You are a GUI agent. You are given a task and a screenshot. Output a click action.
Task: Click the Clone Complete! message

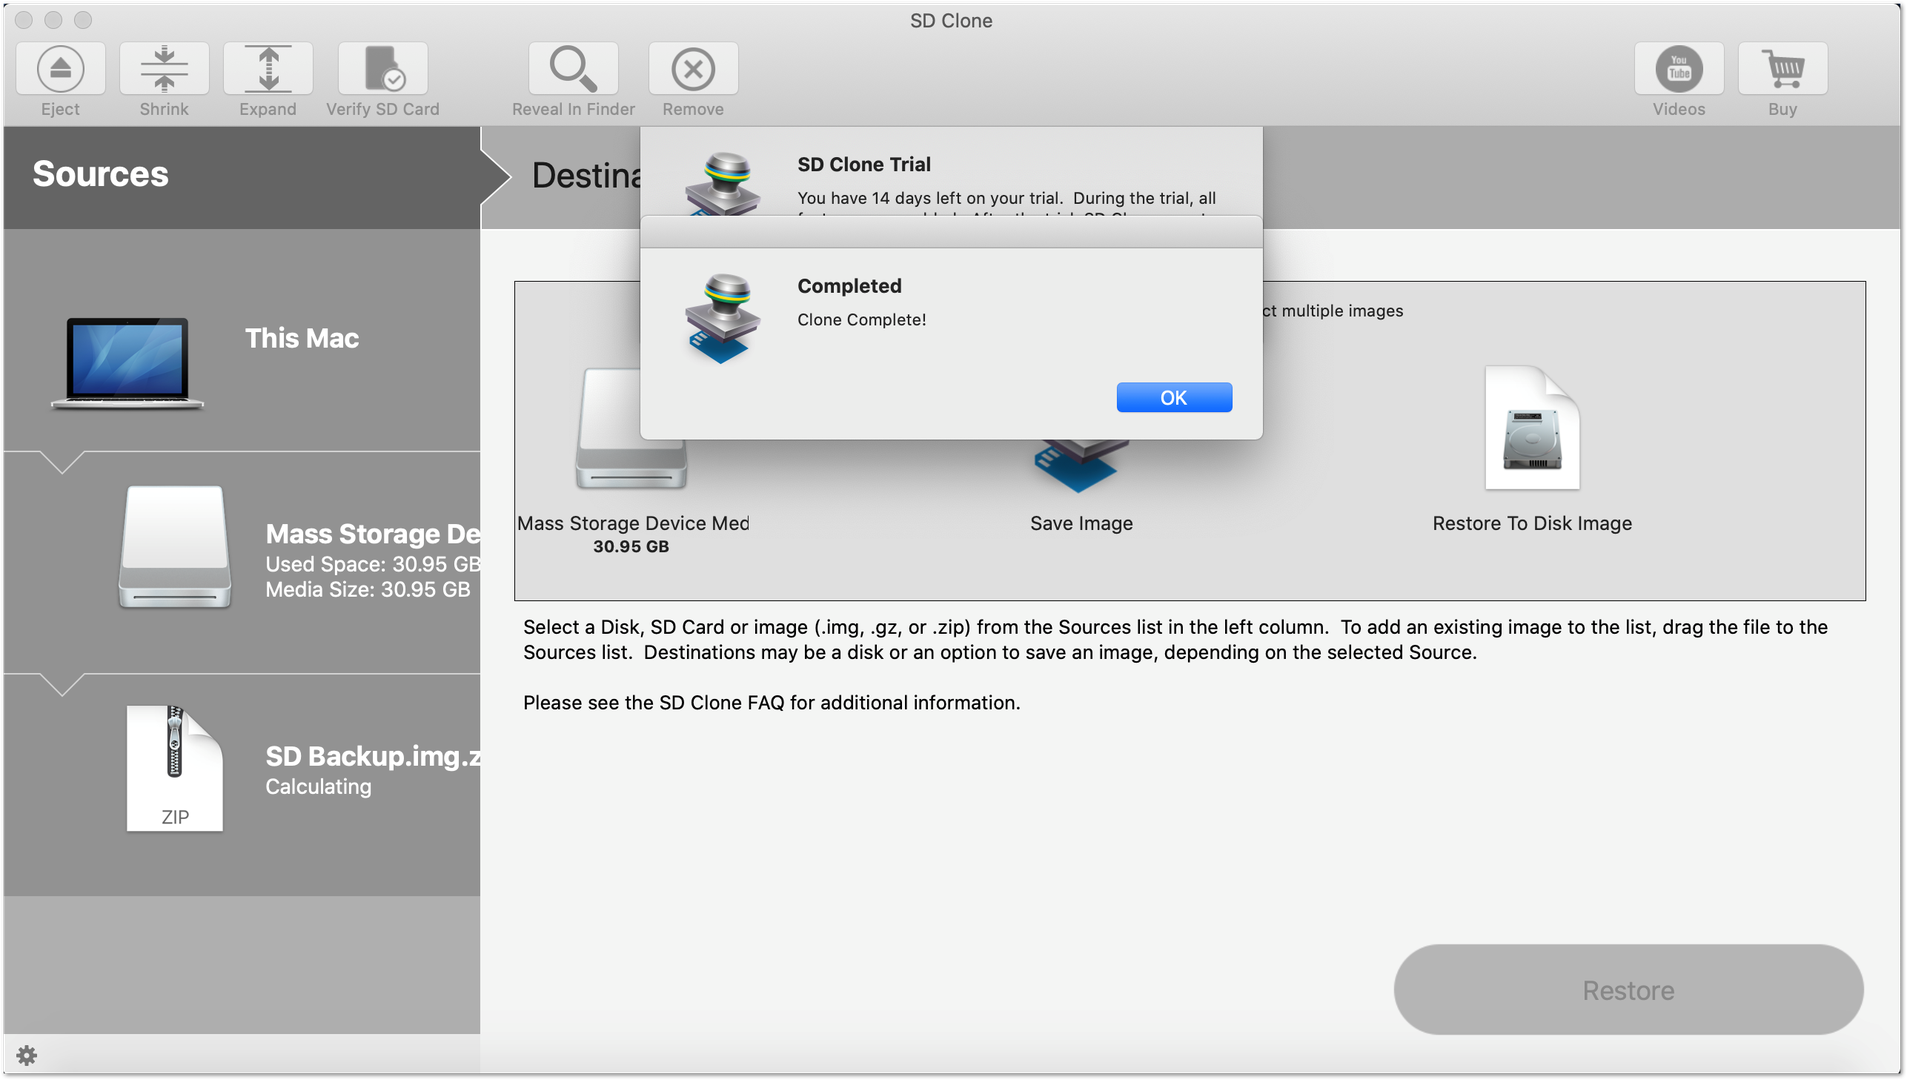pyautogui.click(x=862, y=320)
